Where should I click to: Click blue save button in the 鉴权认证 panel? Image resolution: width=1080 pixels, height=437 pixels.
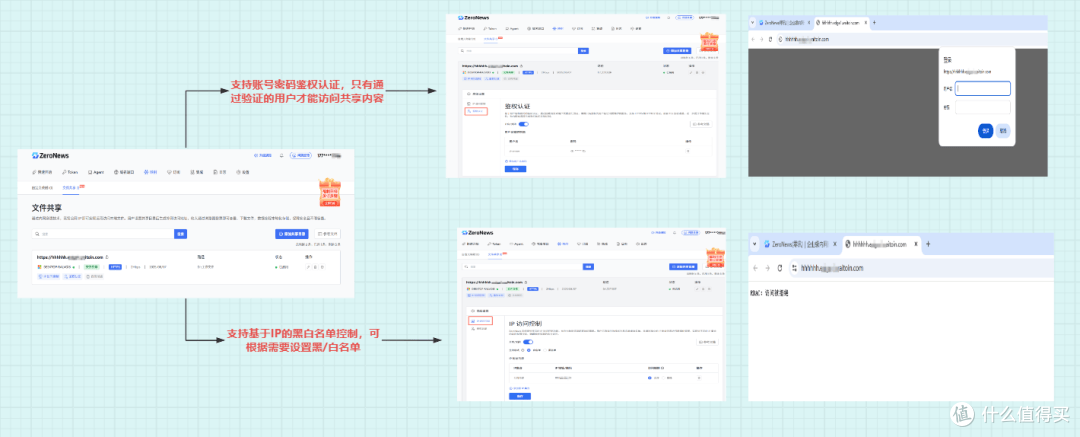click(x=515, y=169)
